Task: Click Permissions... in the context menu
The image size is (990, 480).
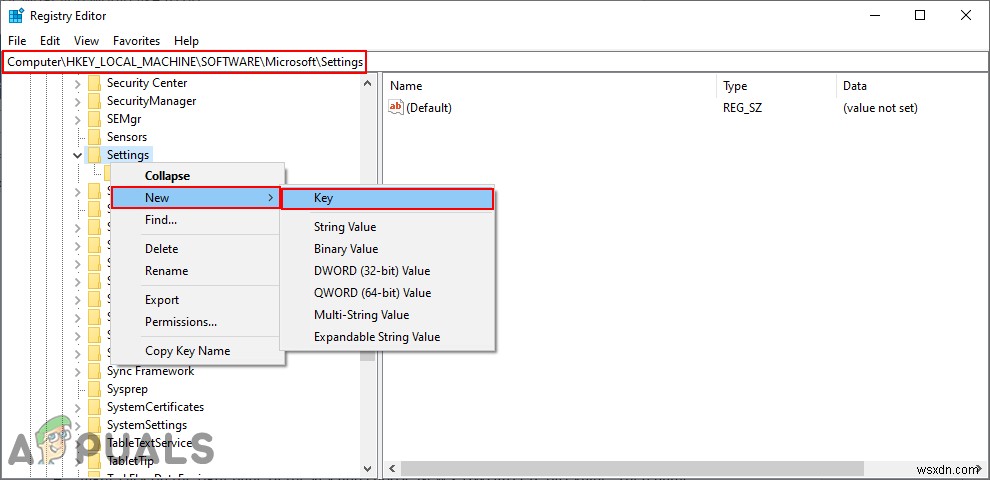Action: click(x=181, y=322)
